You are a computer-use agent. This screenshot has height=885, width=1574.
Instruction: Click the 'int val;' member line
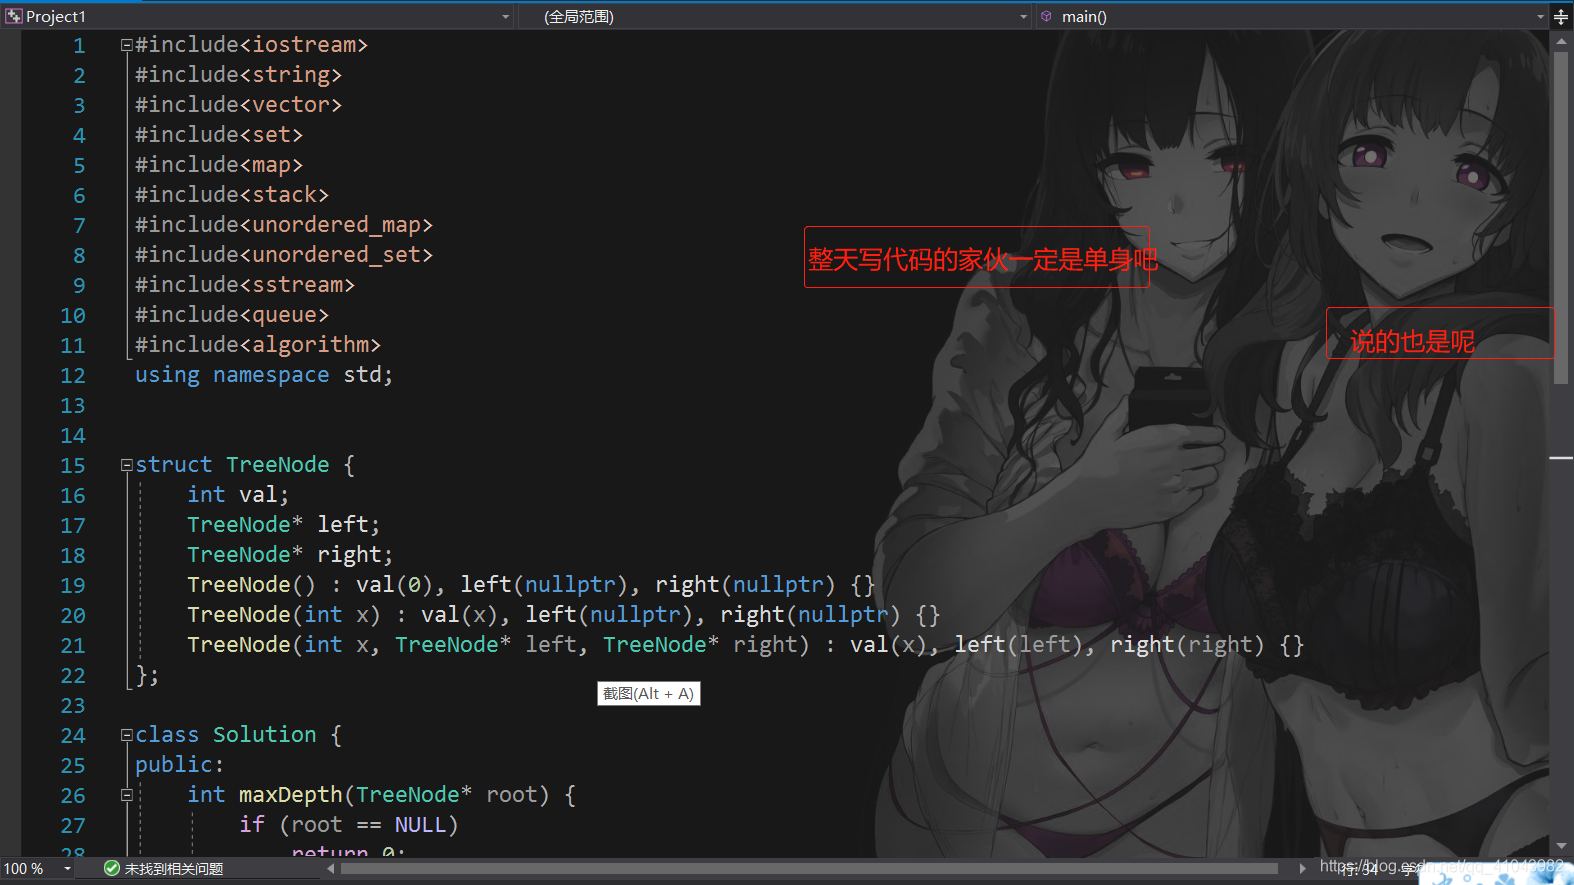pyautogui.click(x=238, y=495)
